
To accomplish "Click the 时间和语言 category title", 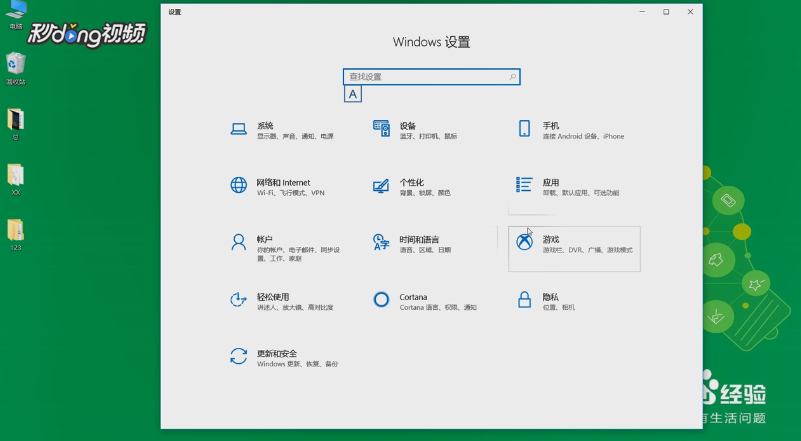I will point(419,239).
